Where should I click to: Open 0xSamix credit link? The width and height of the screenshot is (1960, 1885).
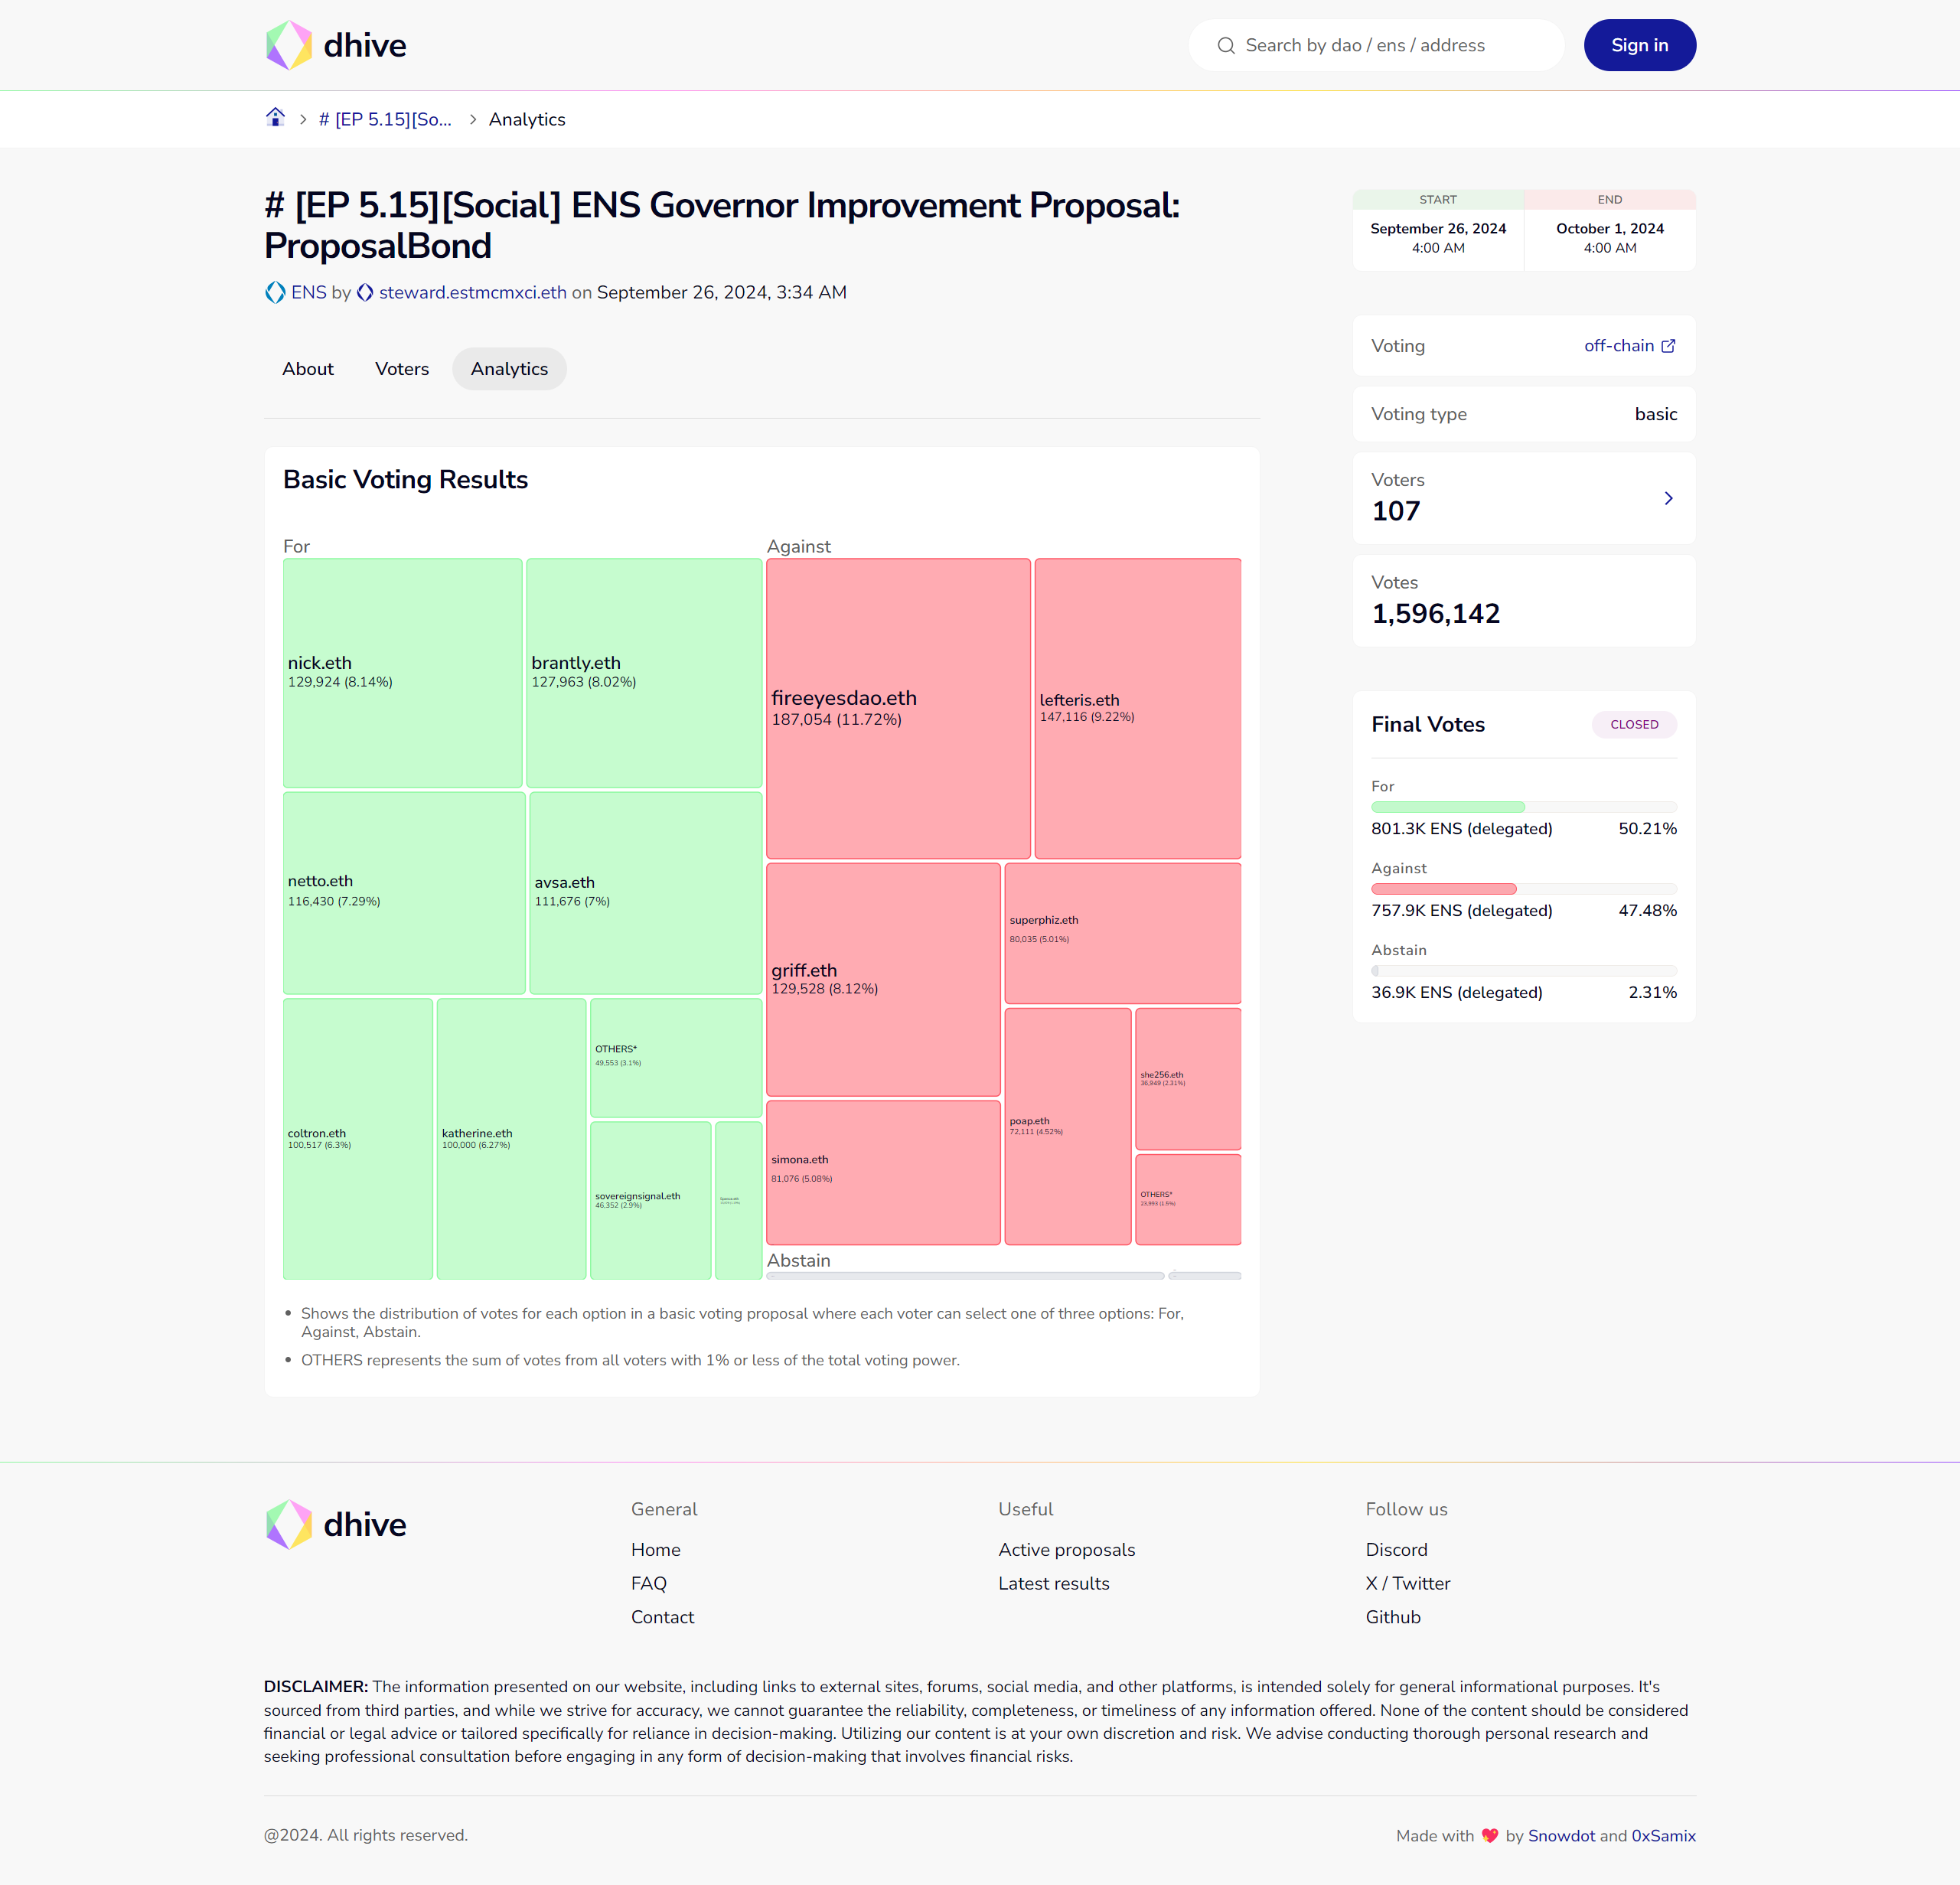tap(1663, 1836)
